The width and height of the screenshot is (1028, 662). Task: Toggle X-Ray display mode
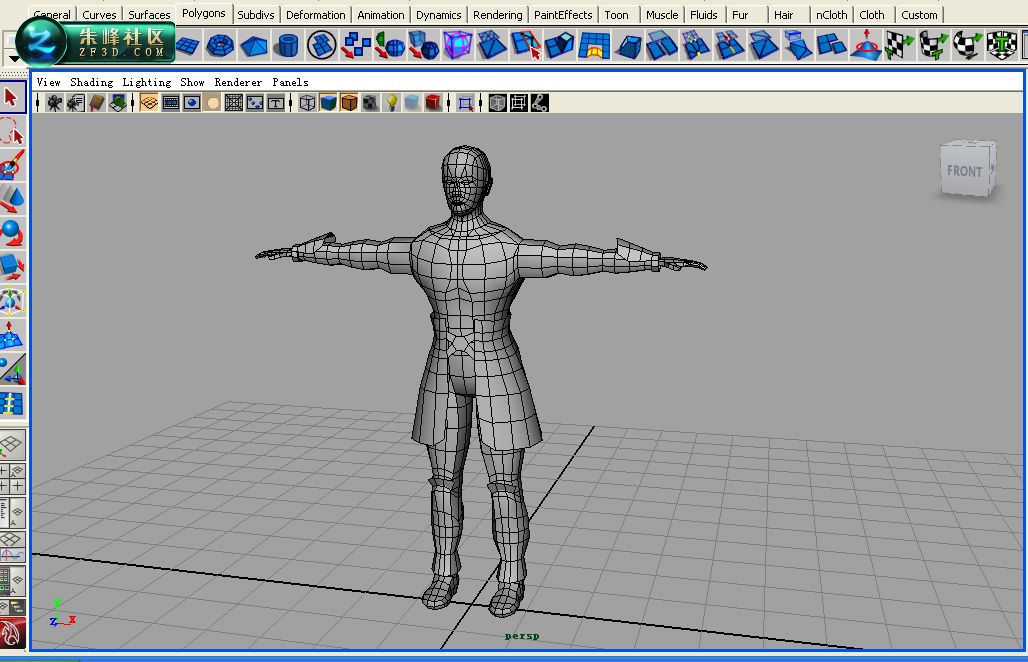coord(498,103)
